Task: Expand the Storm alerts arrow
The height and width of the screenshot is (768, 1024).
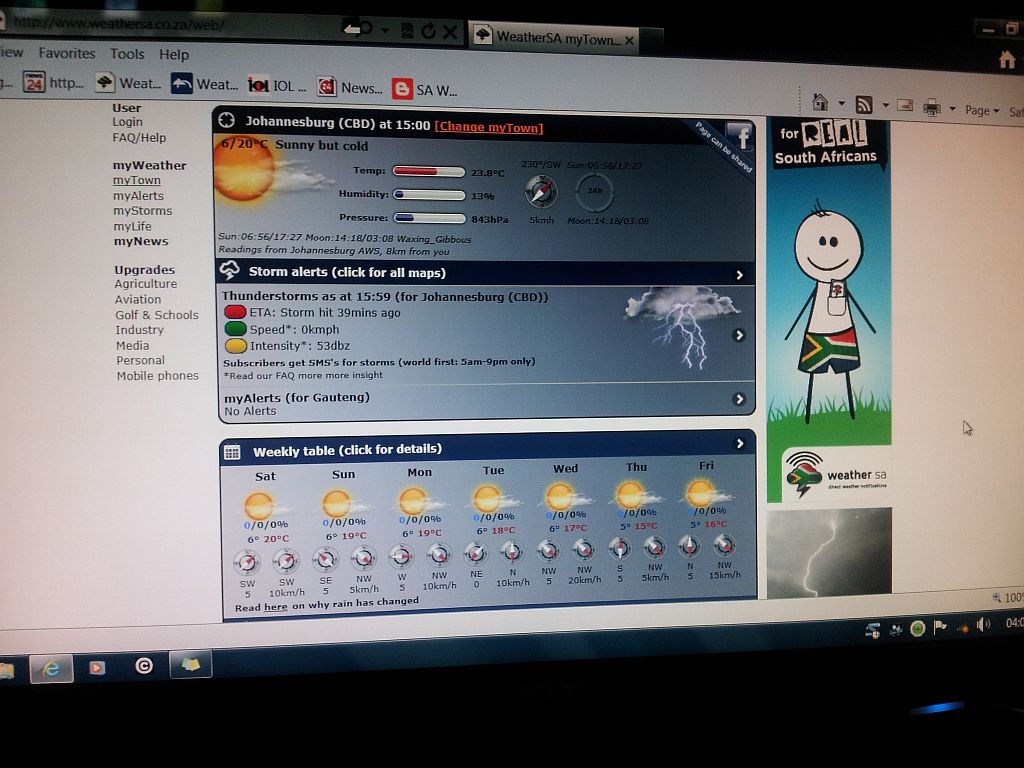Action: coord(739,275)
